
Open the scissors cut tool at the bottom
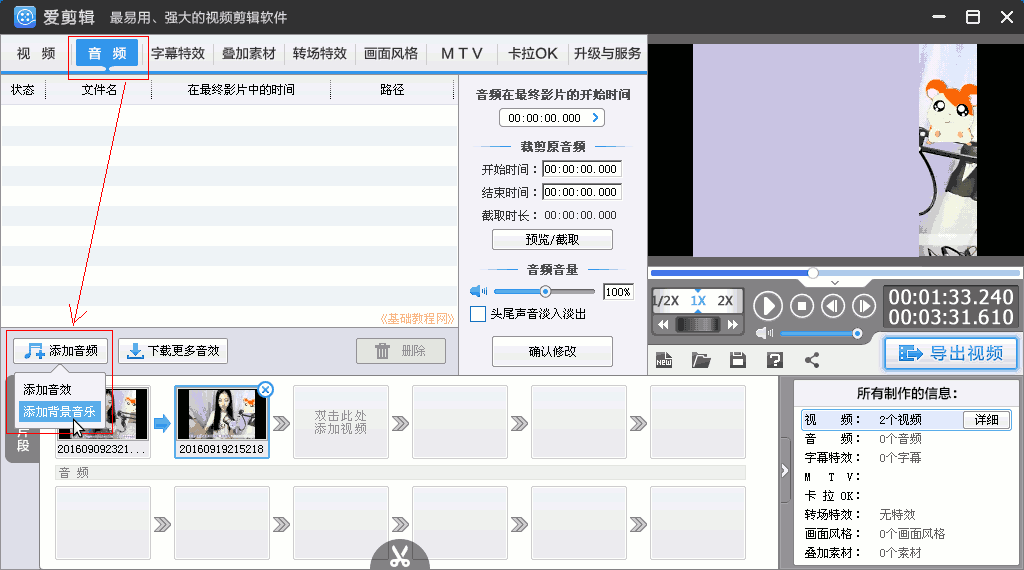[400, 556]
